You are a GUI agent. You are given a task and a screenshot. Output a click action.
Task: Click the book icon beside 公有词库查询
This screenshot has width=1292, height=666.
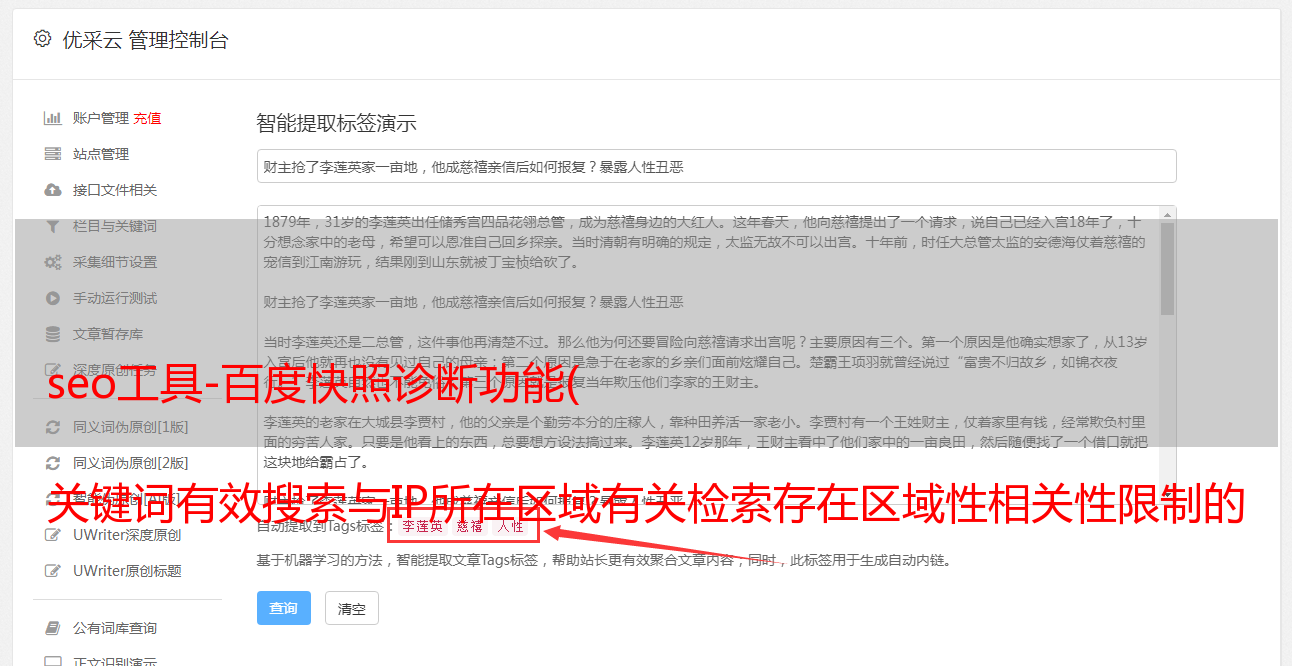click(x=53, y=628)
